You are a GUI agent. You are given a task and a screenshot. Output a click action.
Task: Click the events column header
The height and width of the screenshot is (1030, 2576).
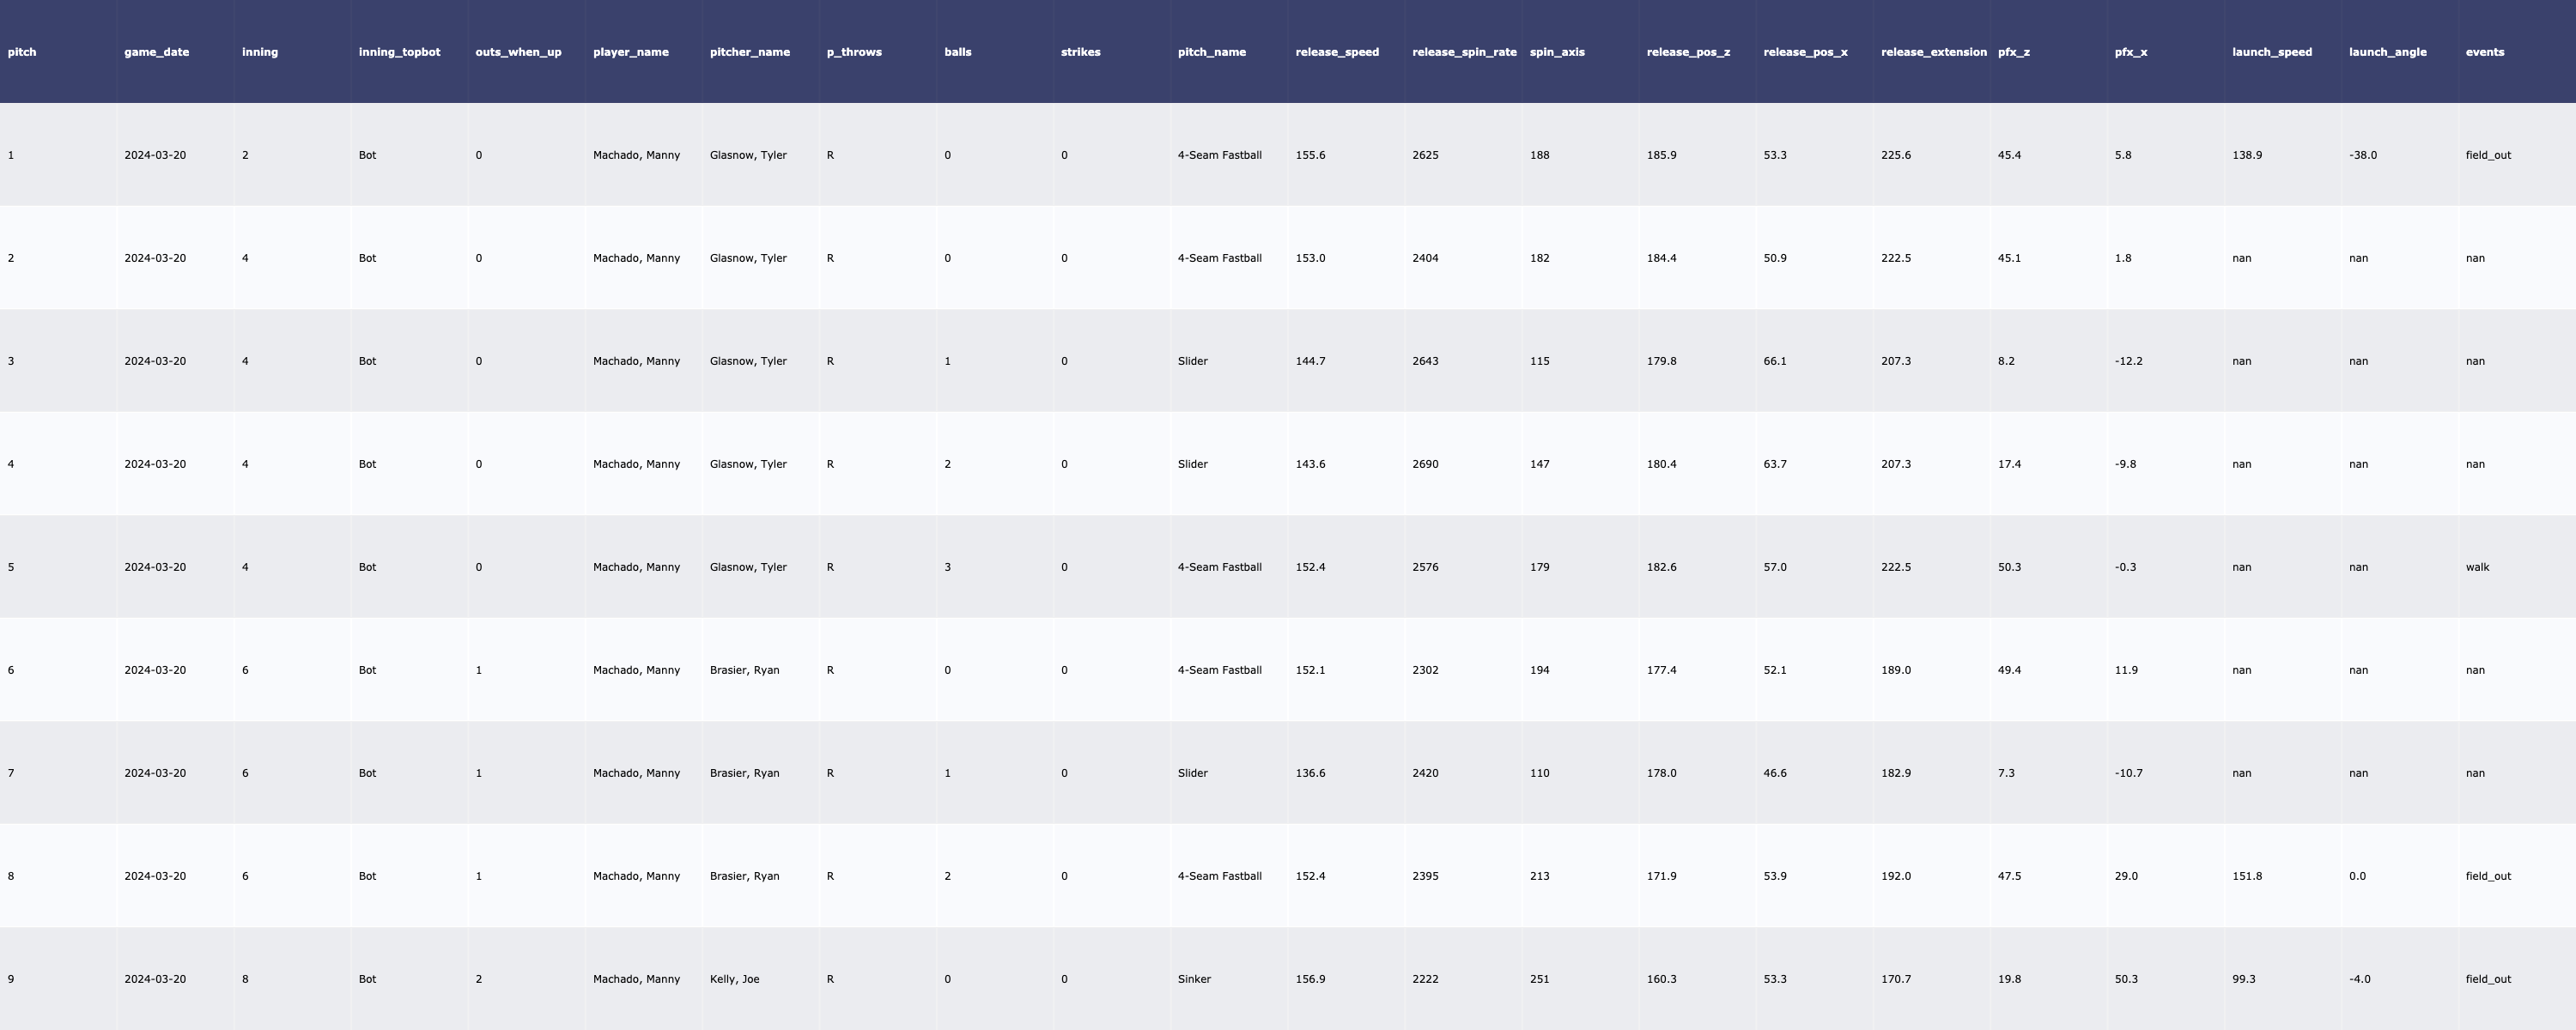click(x=2484, y=52)
